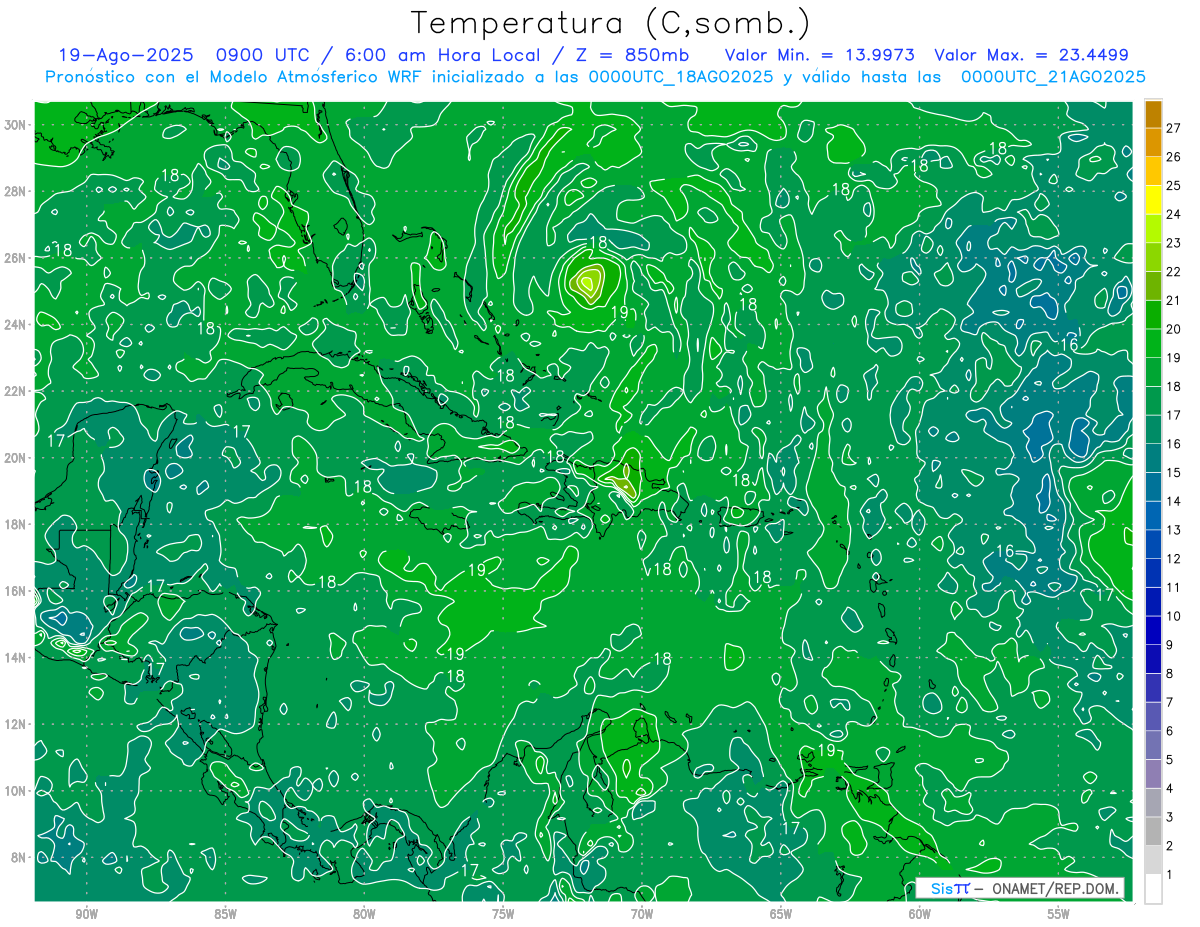Select the "0000UTC_21AGO2025" valid-until time text

click(1053, 76)
